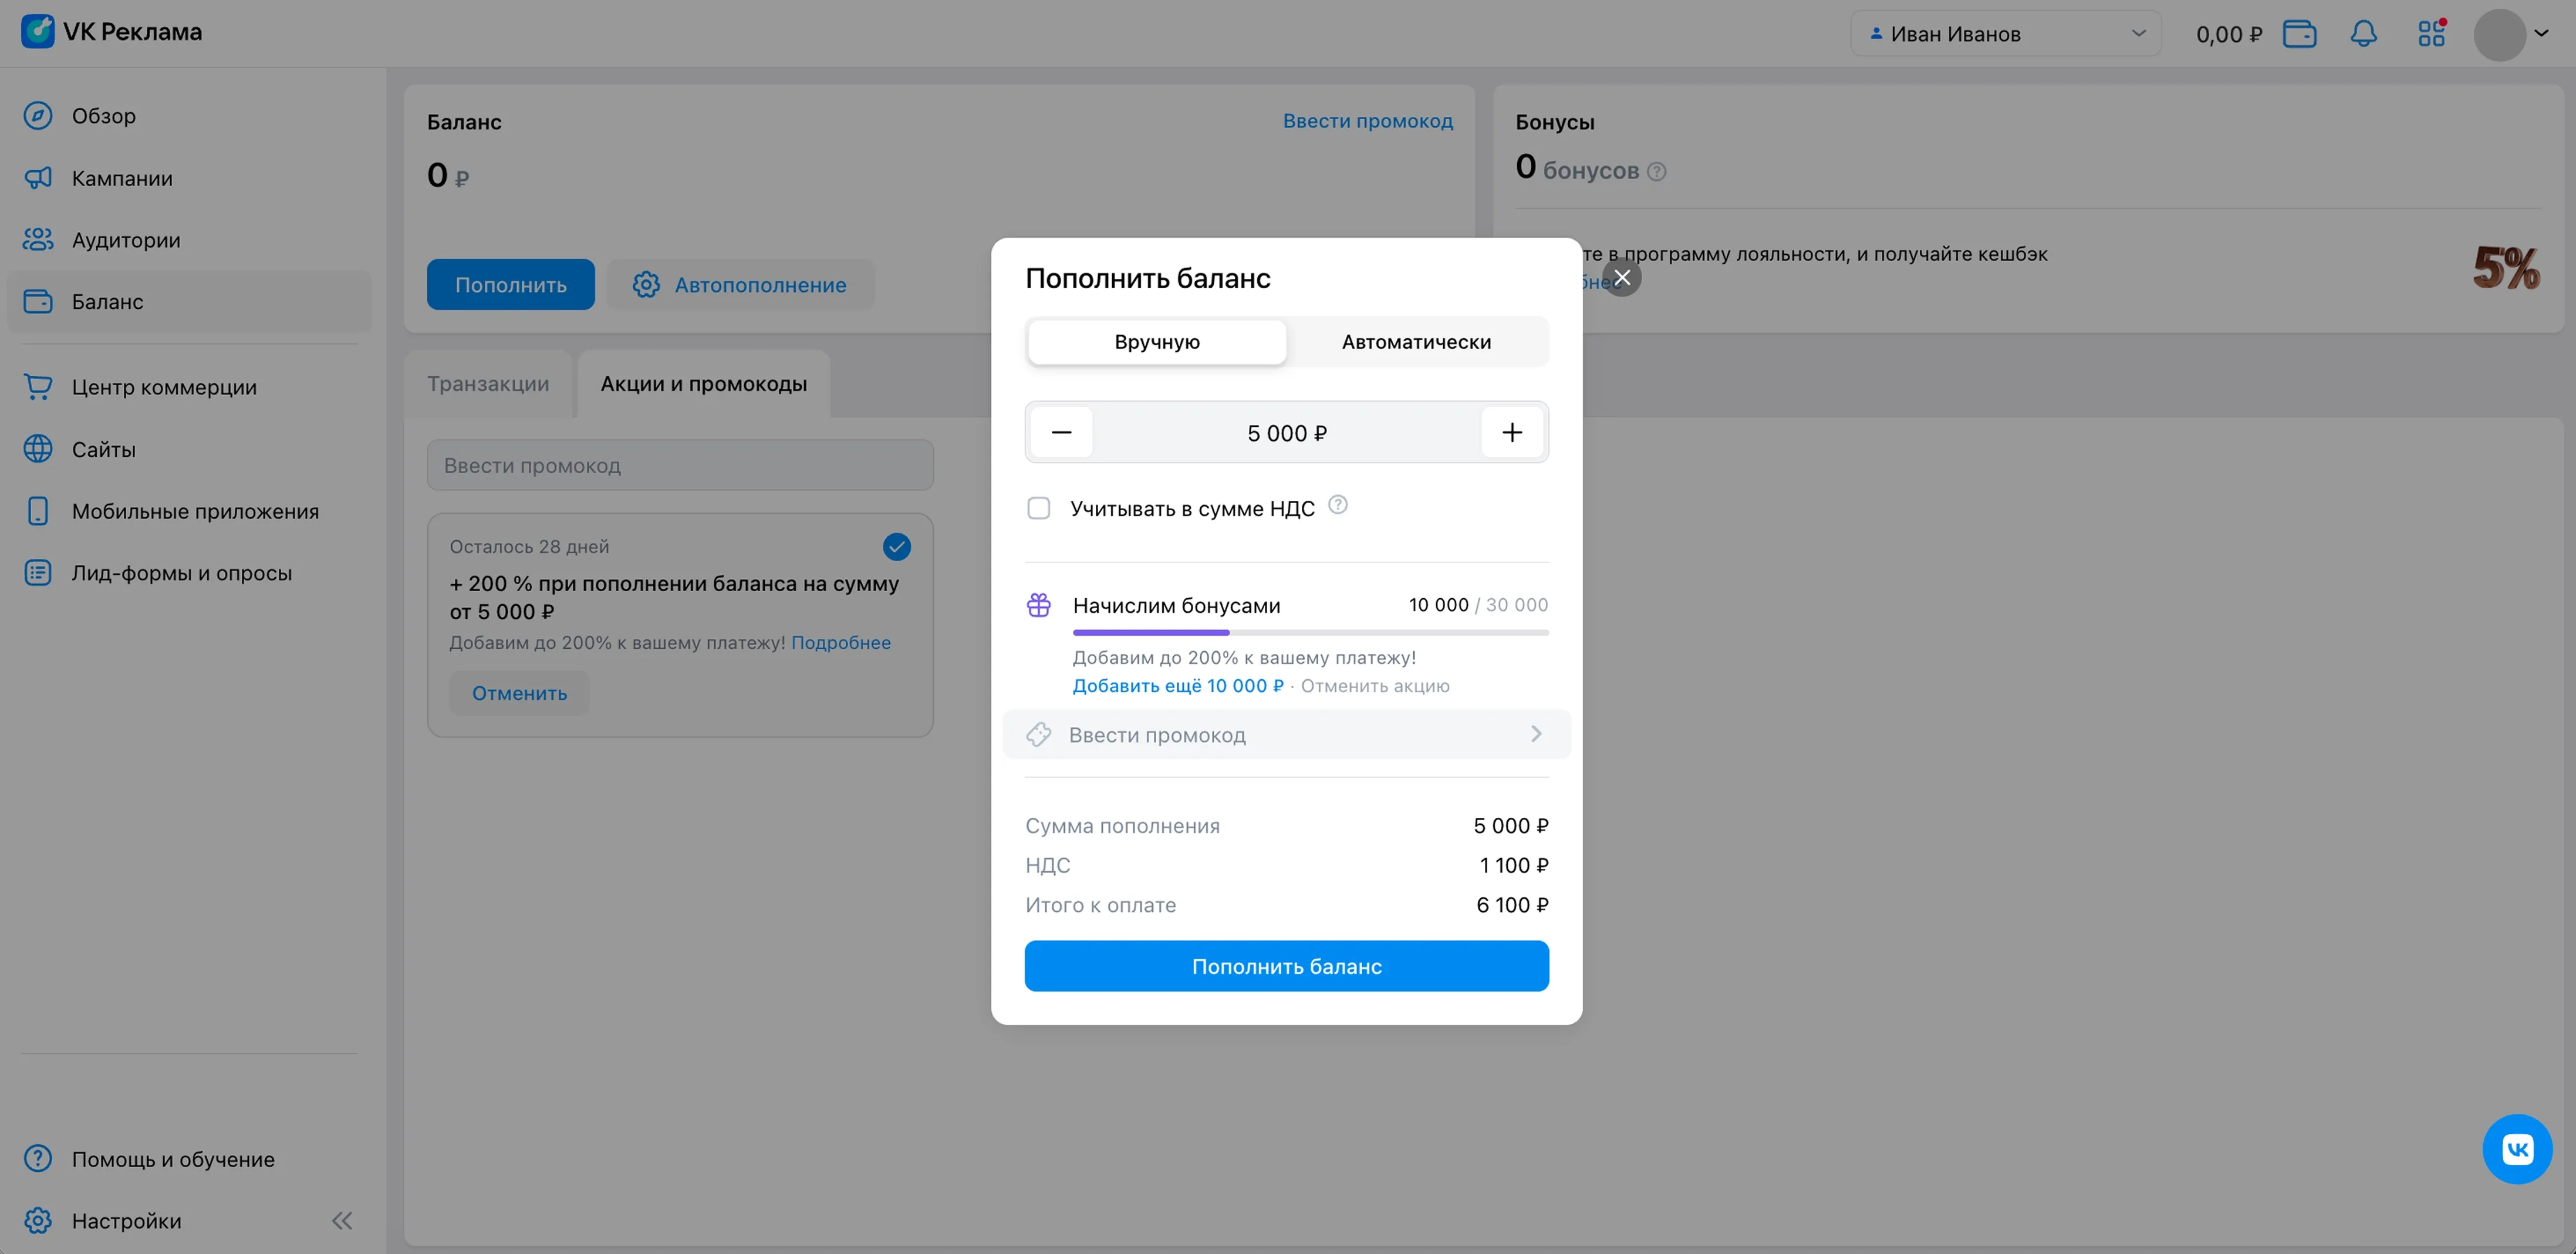Open the Мобильные приложения phone icon
2576x1254 pixels.
(38, 511)
